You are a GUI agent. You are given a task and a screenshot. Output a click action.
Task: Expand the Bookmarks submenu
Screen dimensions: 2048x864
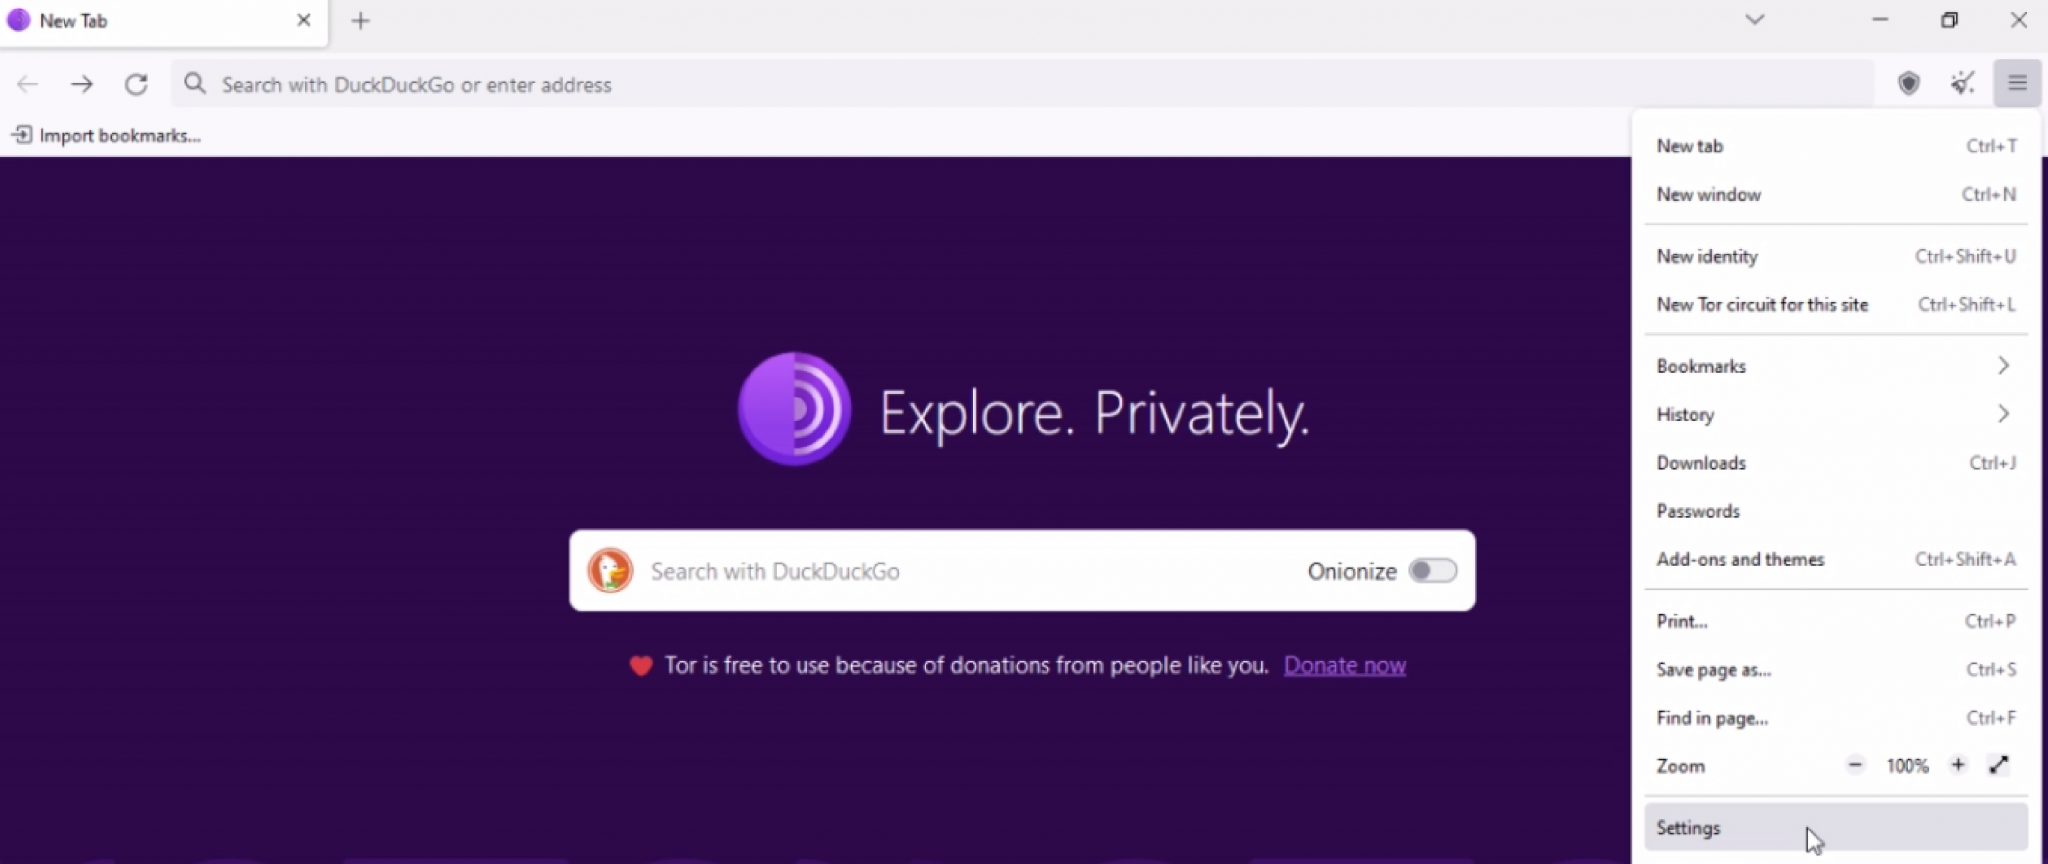pyautogui.click(x=1834, y=366)
